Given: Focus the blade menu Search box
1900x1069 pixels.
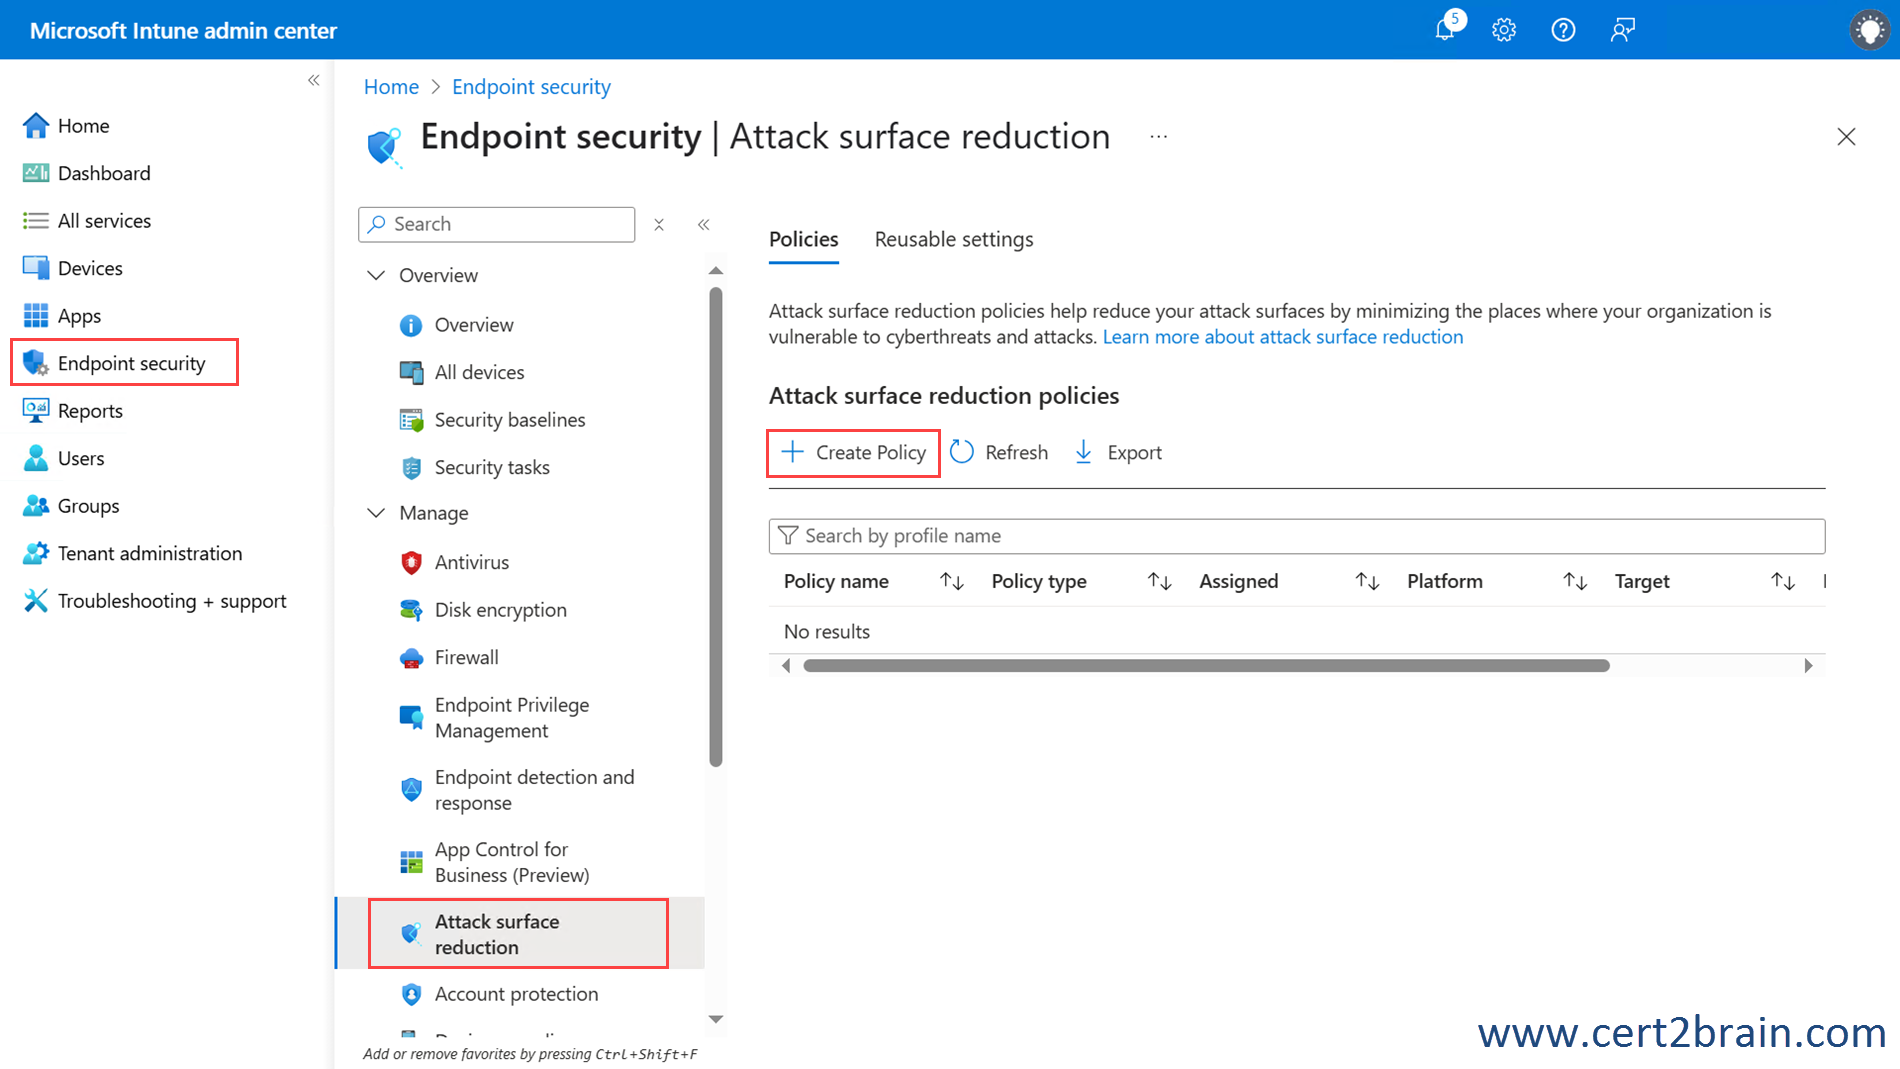Looking at the screenshot, I should point(496,224).
